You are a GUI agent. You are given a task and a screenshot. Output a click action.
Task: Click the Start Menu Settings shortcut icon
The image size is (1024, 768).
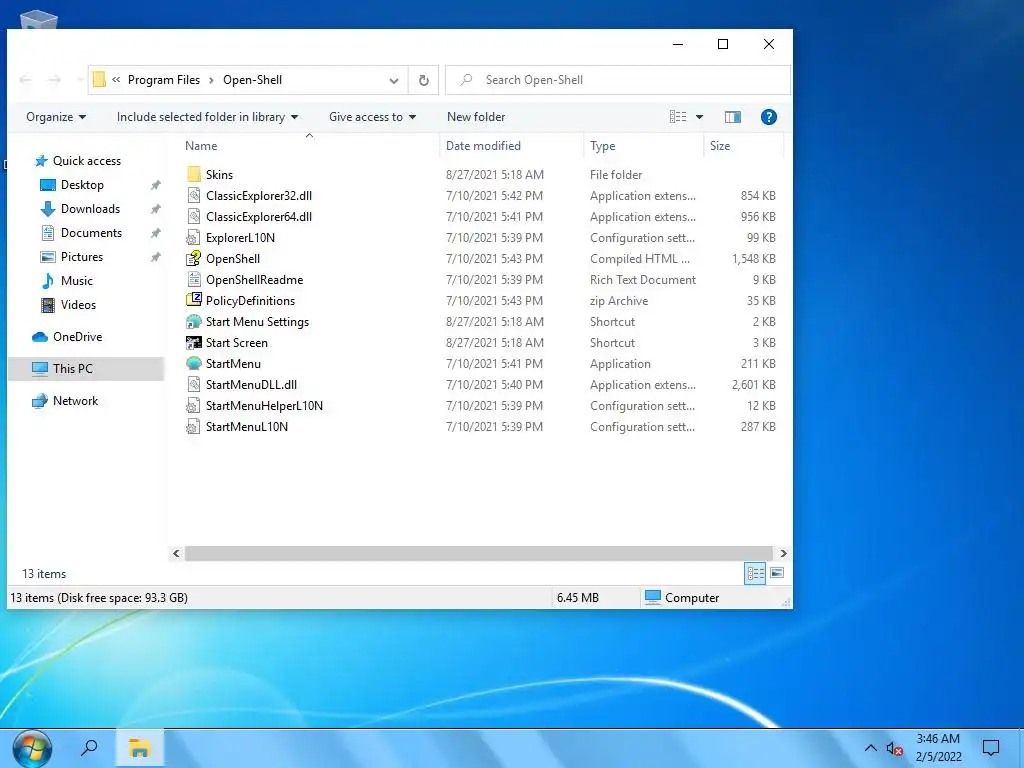click(193, 321)
